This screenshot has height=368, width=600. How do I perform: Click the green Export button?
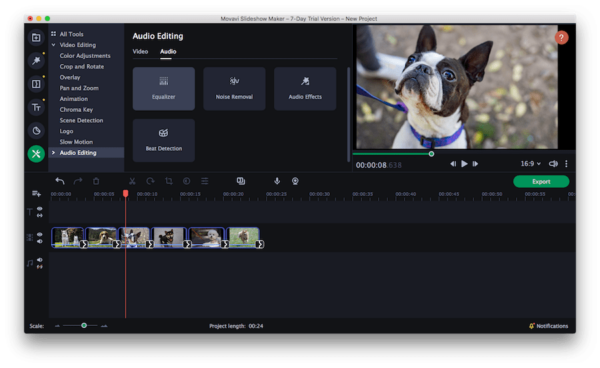coord(541,181)
